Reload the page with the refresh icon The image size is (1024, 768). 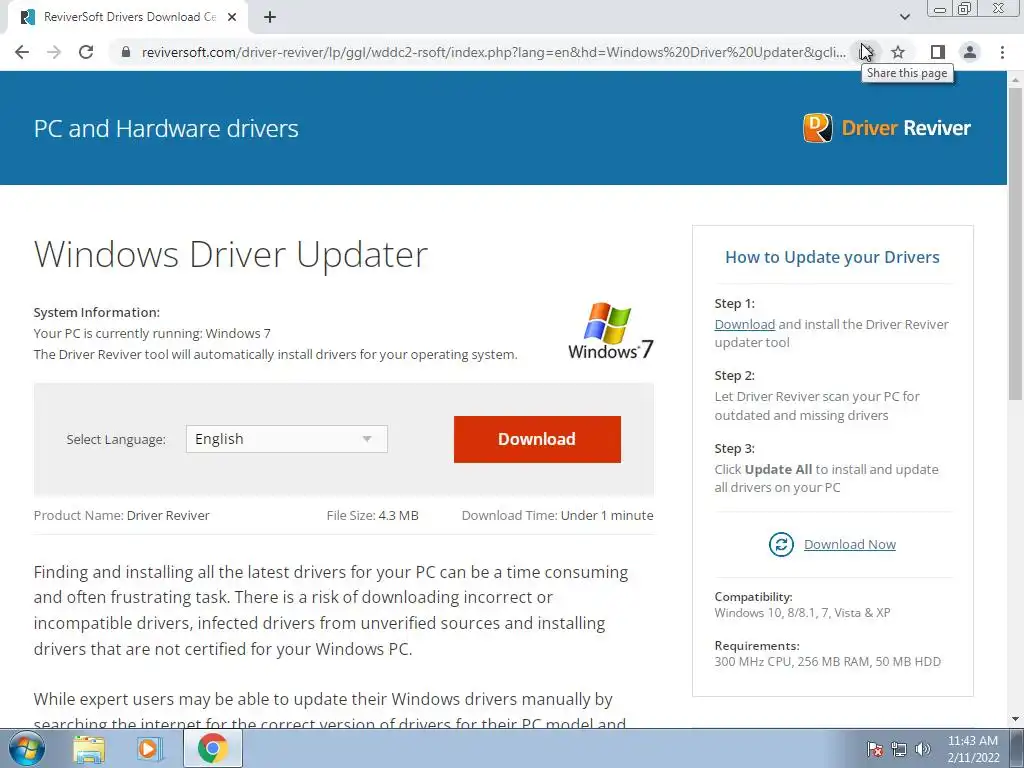(x=86, y=52)
